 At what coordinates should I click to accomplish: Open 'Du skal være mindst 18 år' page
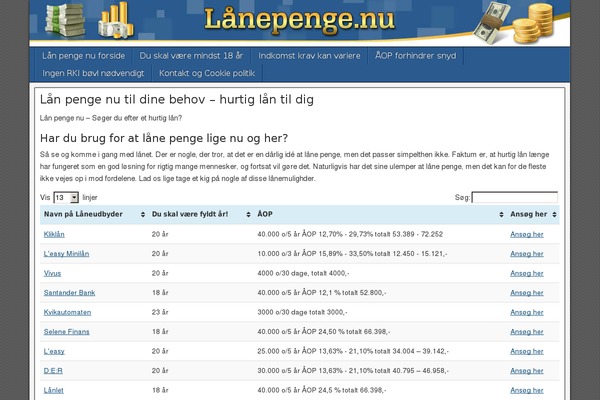coord(191,56)
